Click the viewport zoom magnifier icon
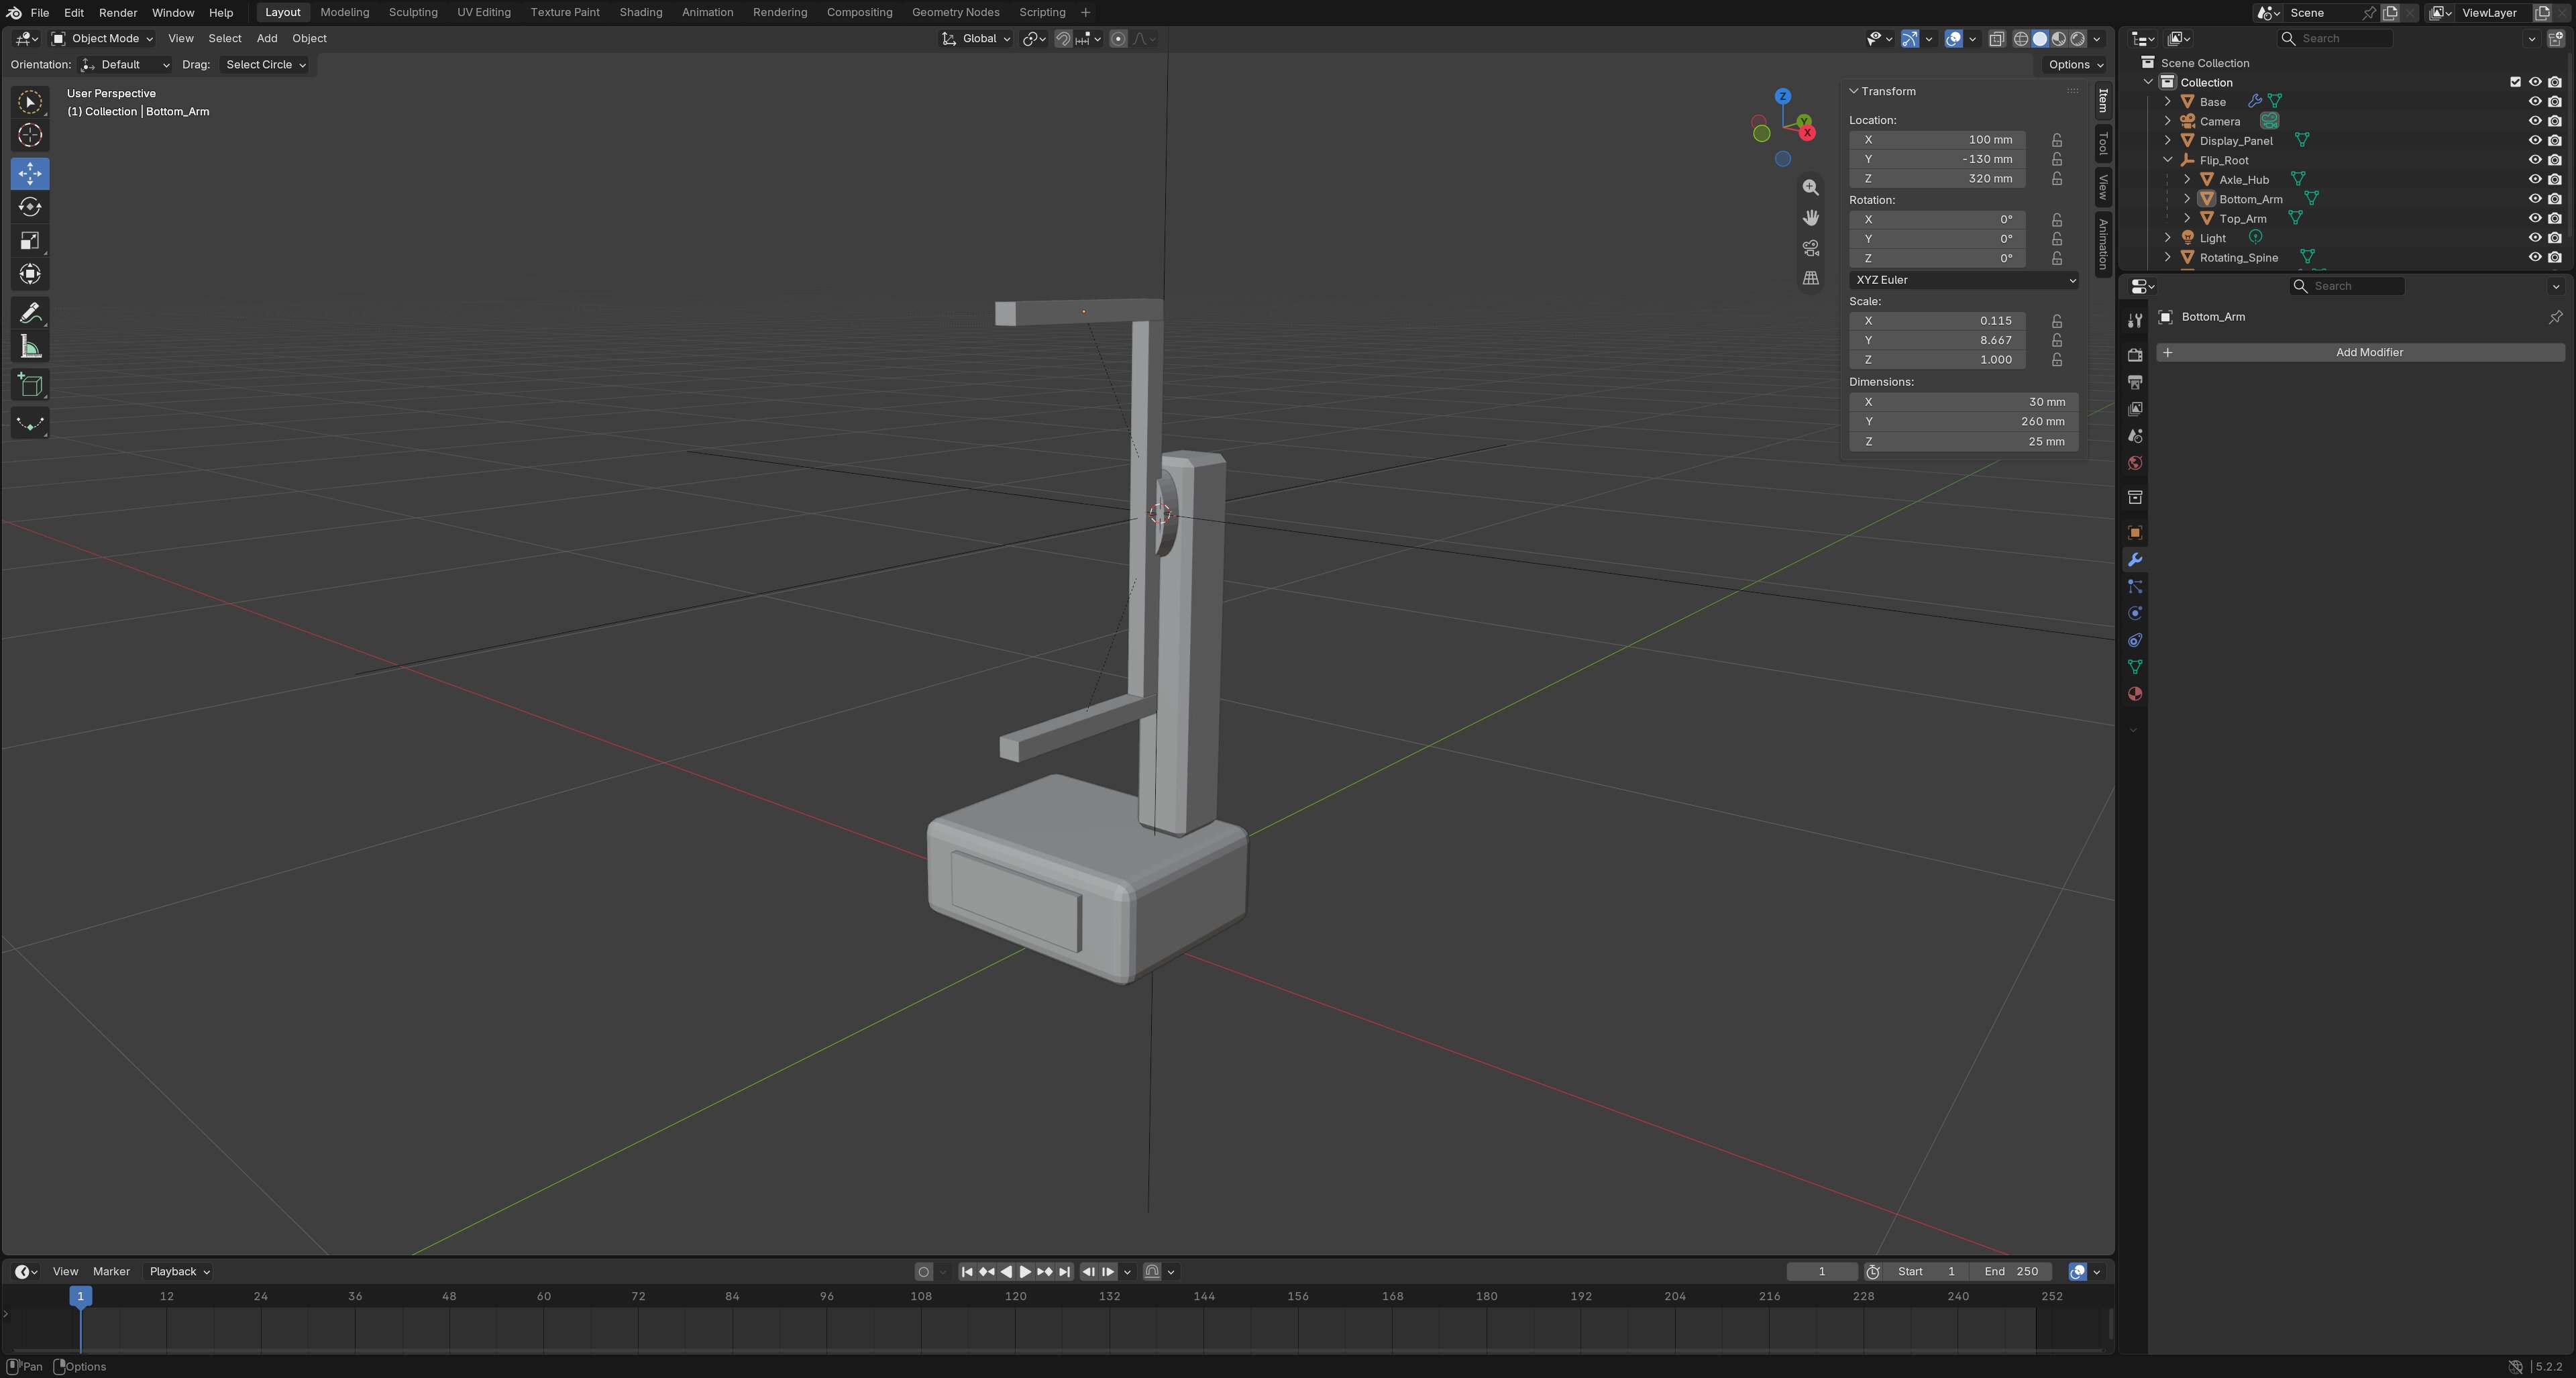 pos(1810,187)
